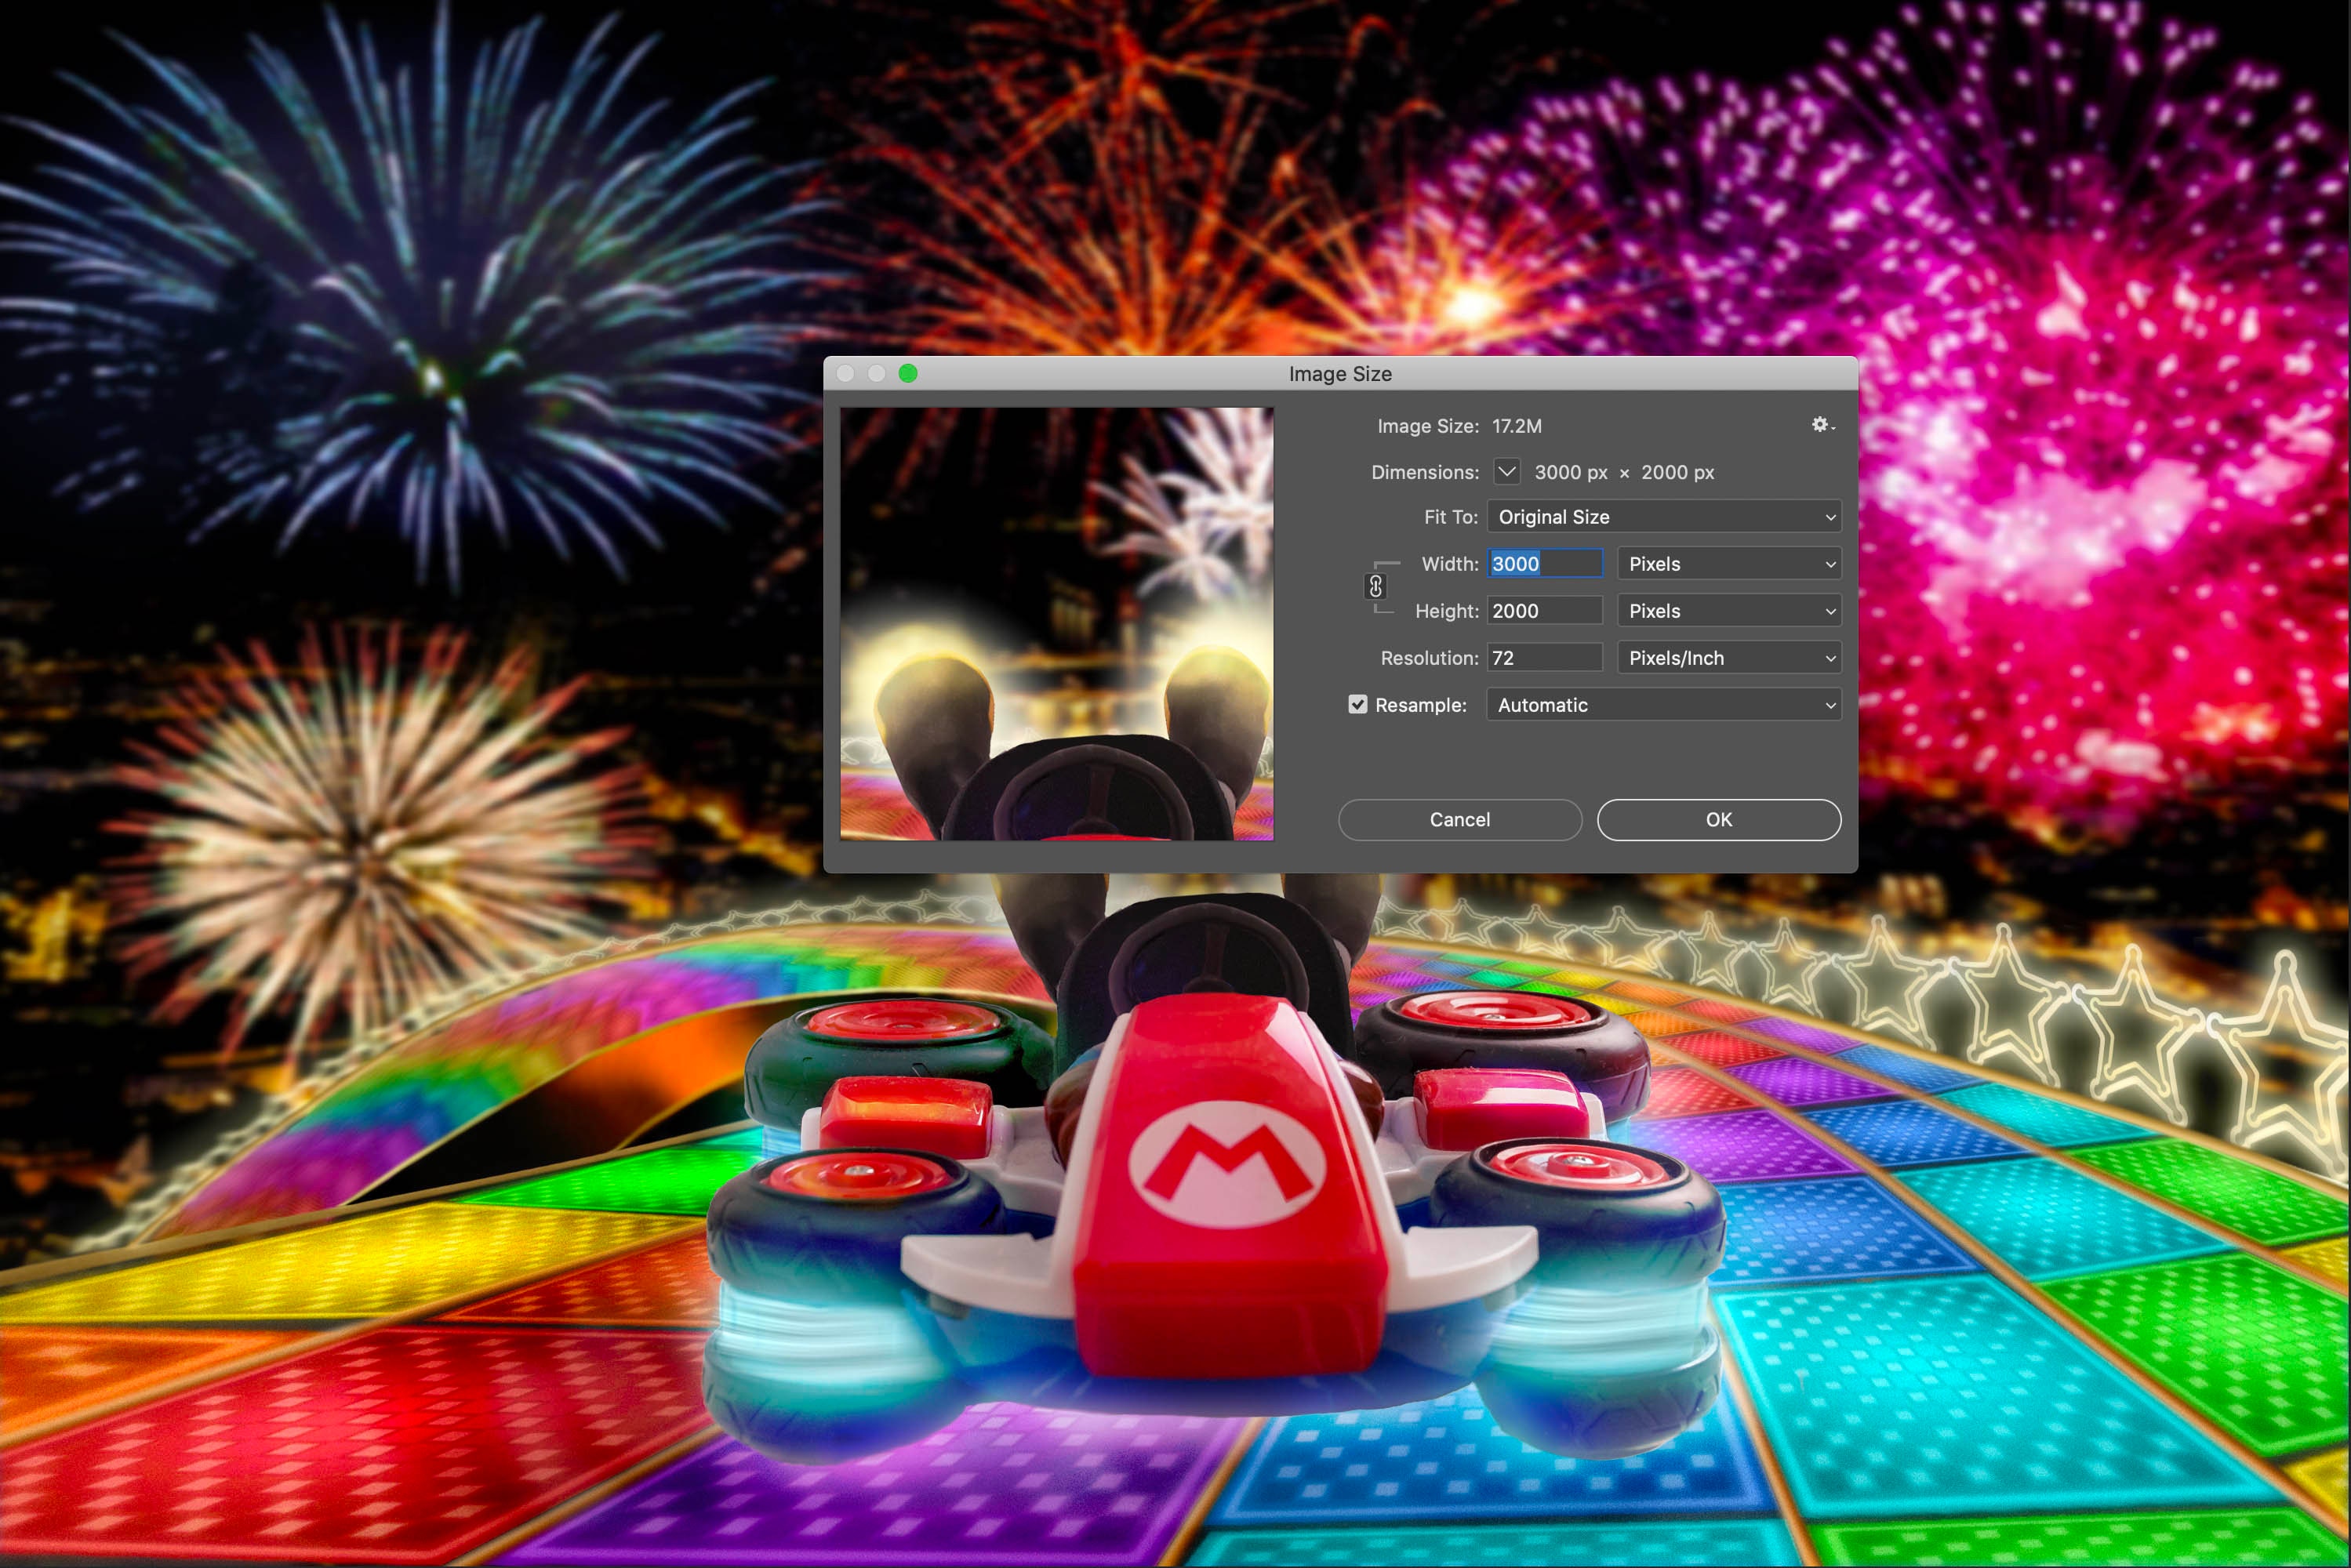This screenshot has height=1568, width=2351.
Task: Click the image preview thumbnail
Action: pos(1057,625)
